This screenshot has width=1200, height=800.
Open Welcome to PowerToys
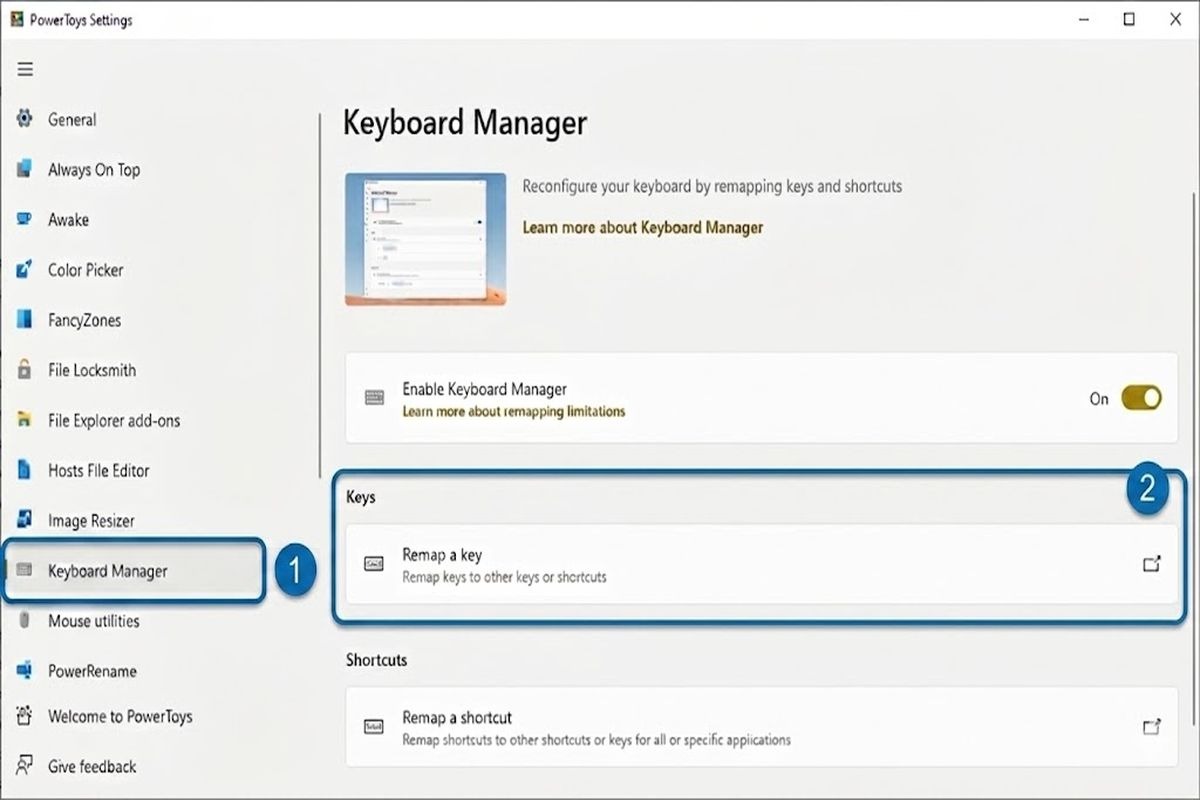click(x=120, y=716)
